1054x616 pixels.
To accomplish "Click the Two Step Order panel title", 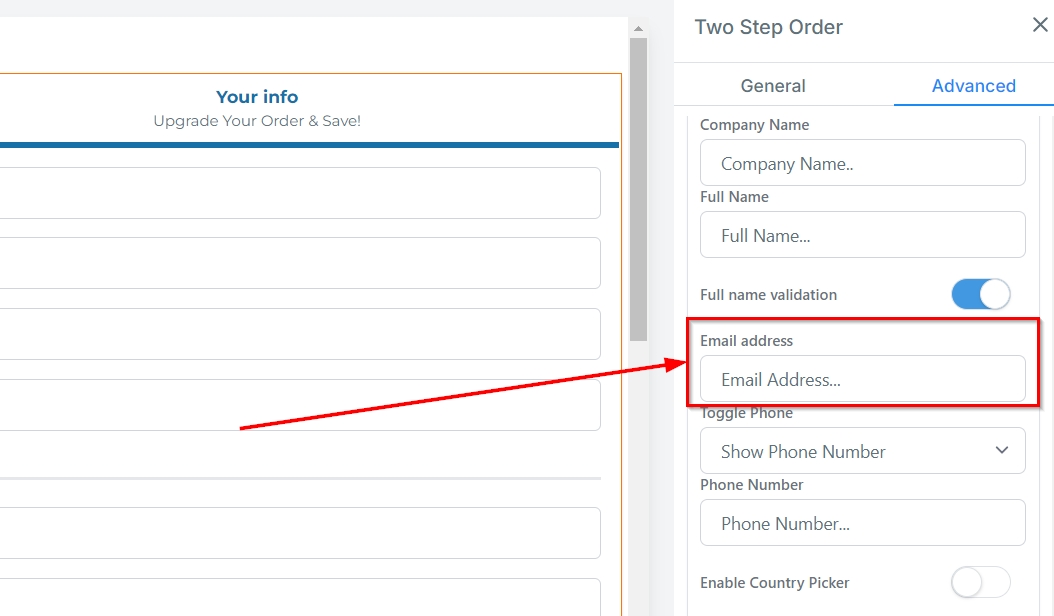I will tap(768, 27).
